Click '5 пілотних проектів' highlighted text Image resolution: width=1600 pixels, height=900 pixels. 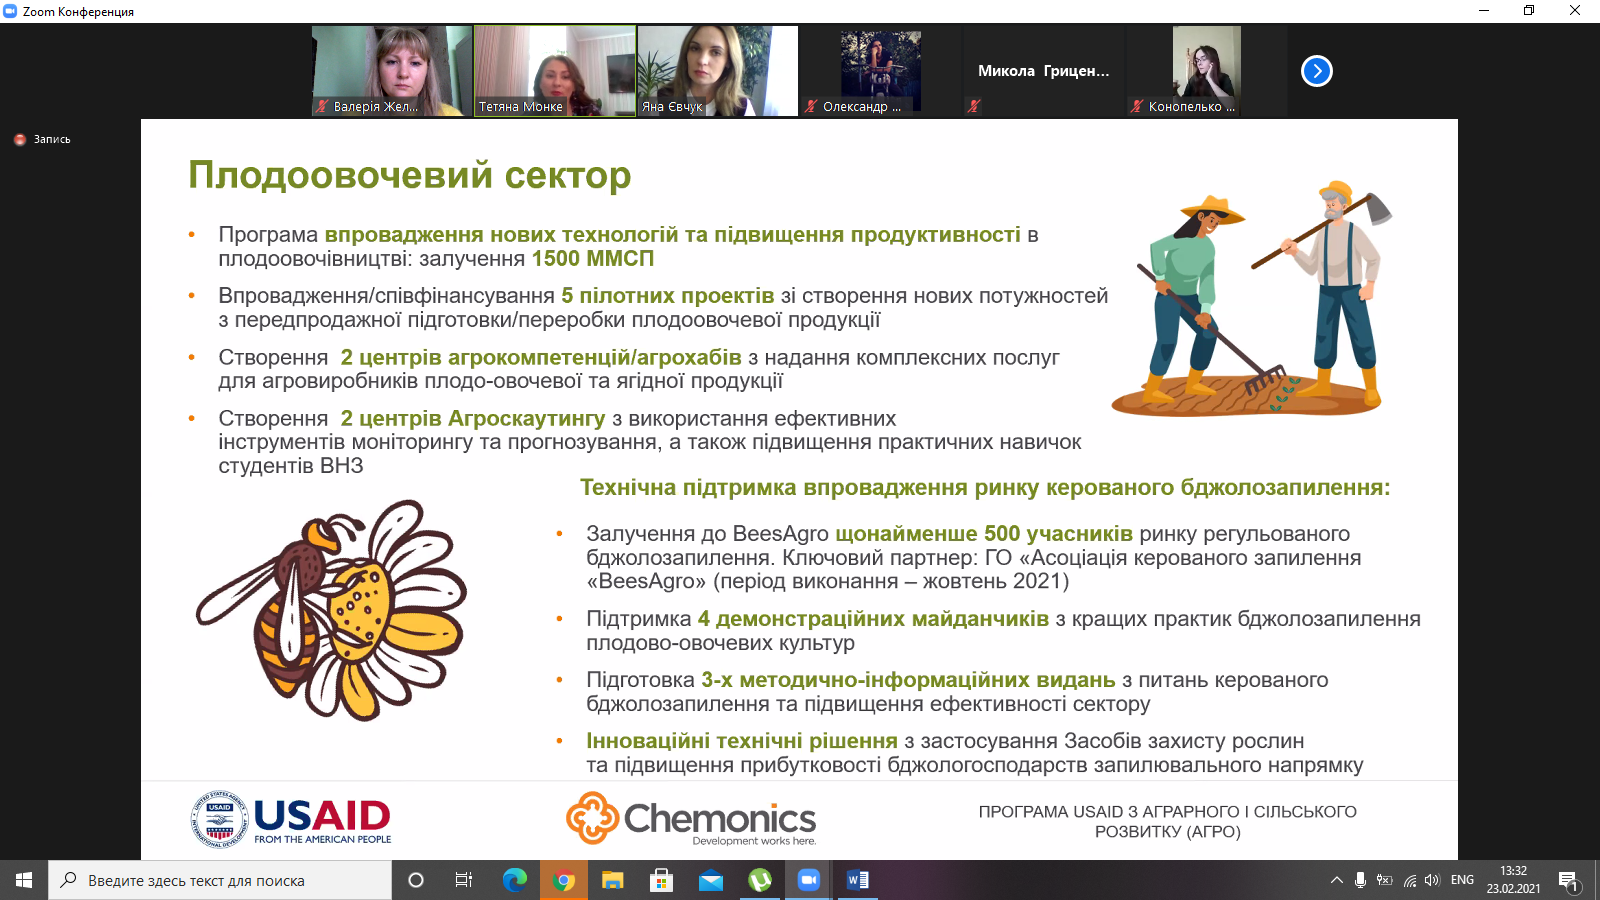(668, 296)
